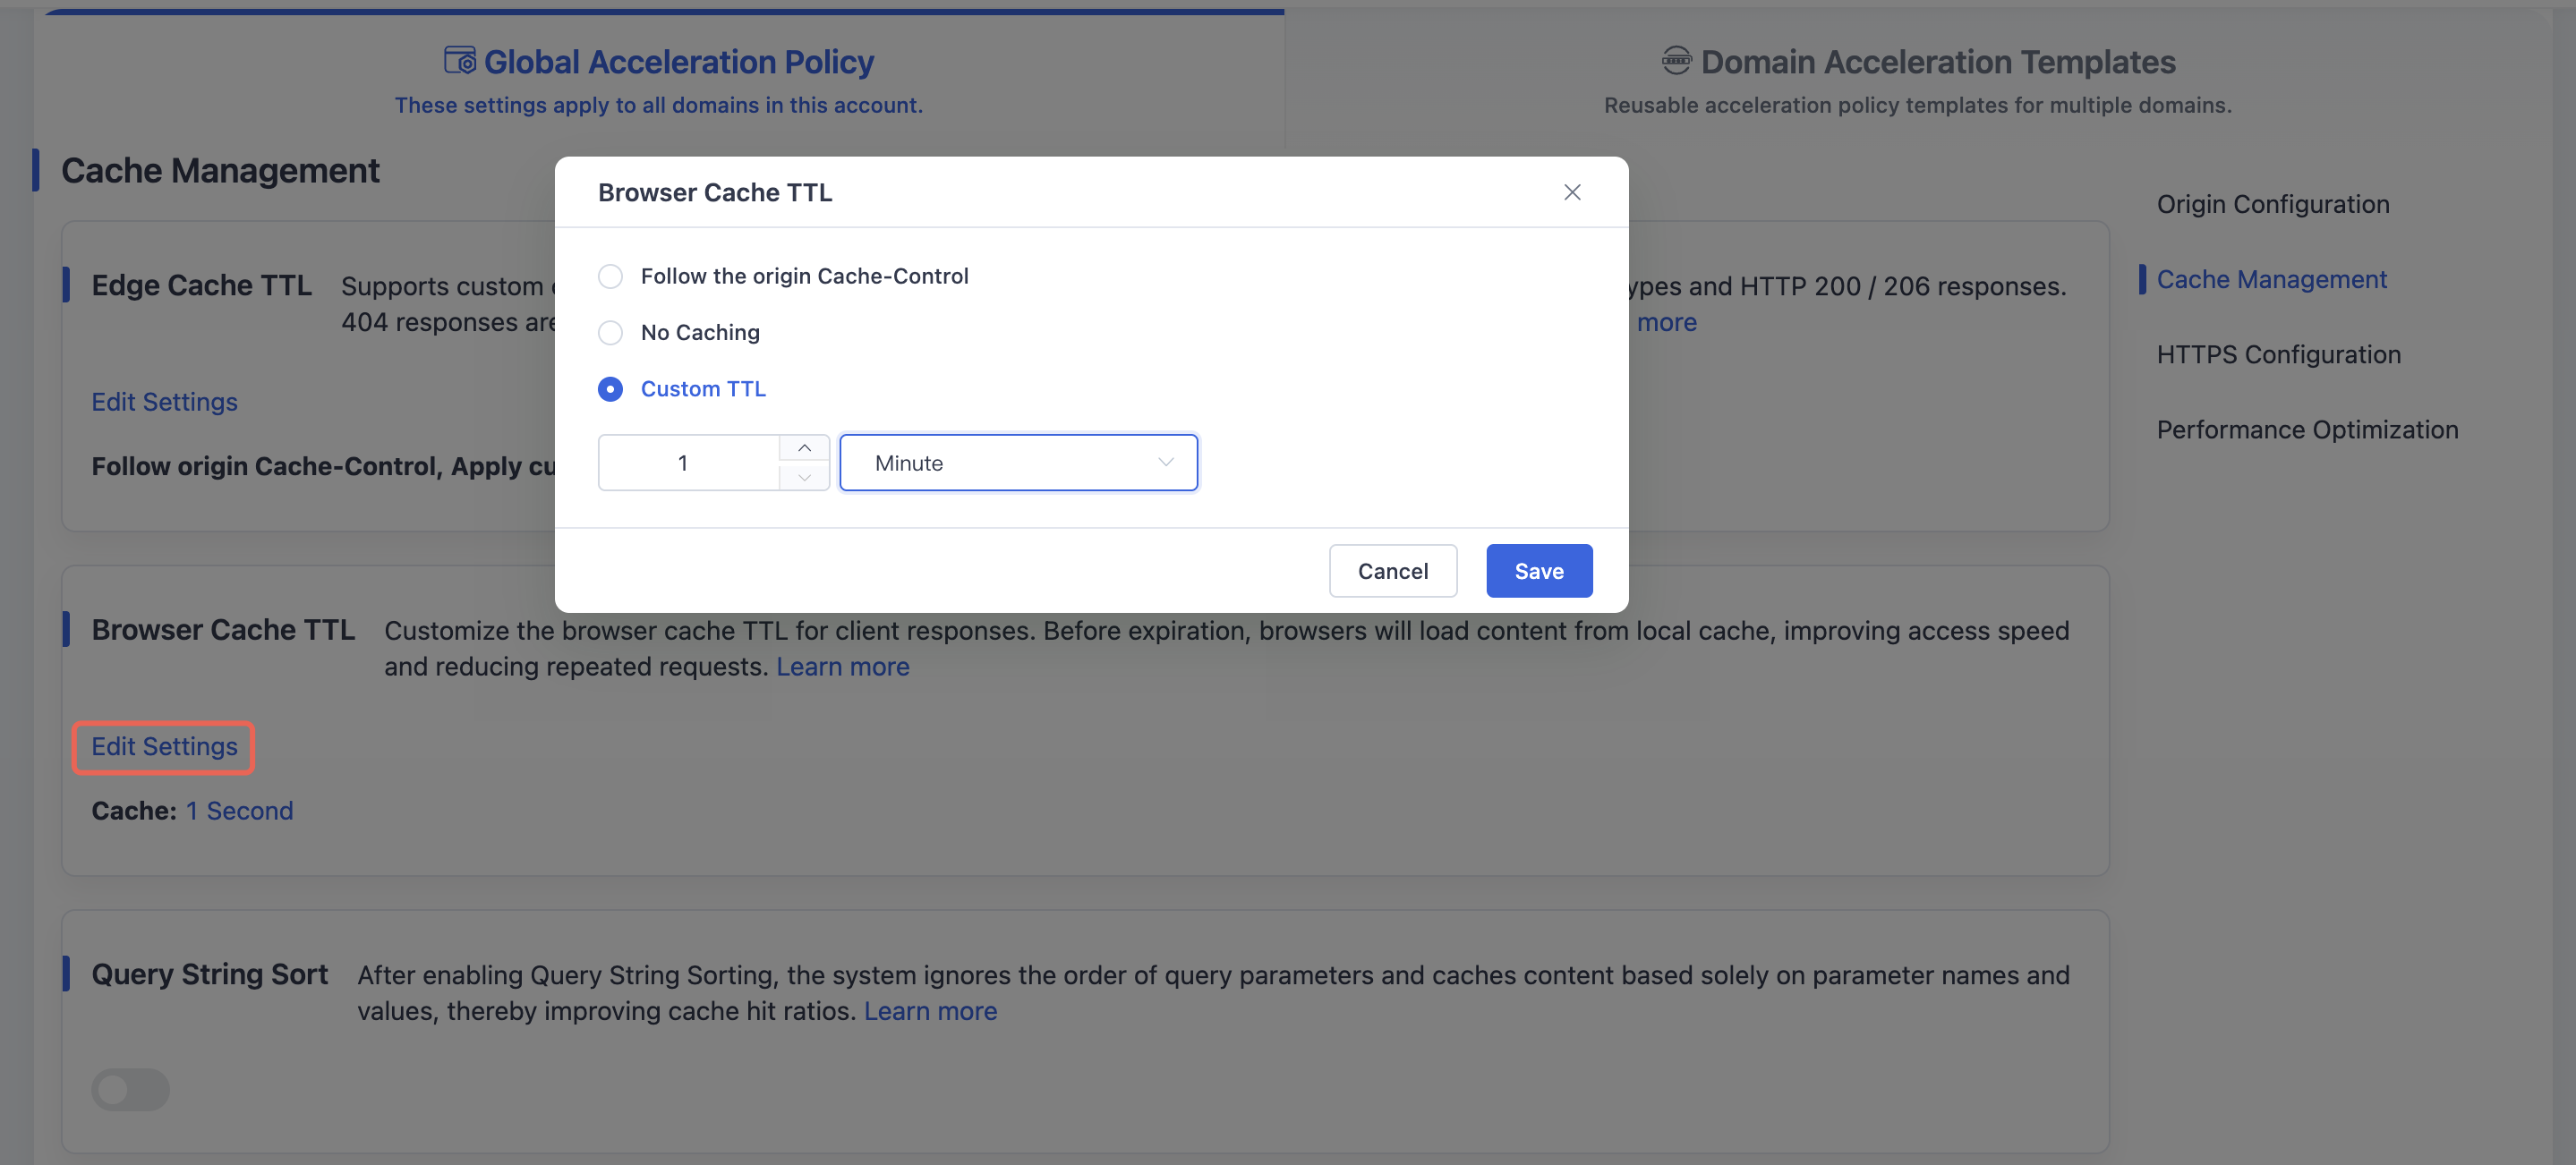Image resolution: width=2576 pixels, height=1165 pixels.
Task: Go to Performance Optimization section
Action: [x=2307, y=429]
